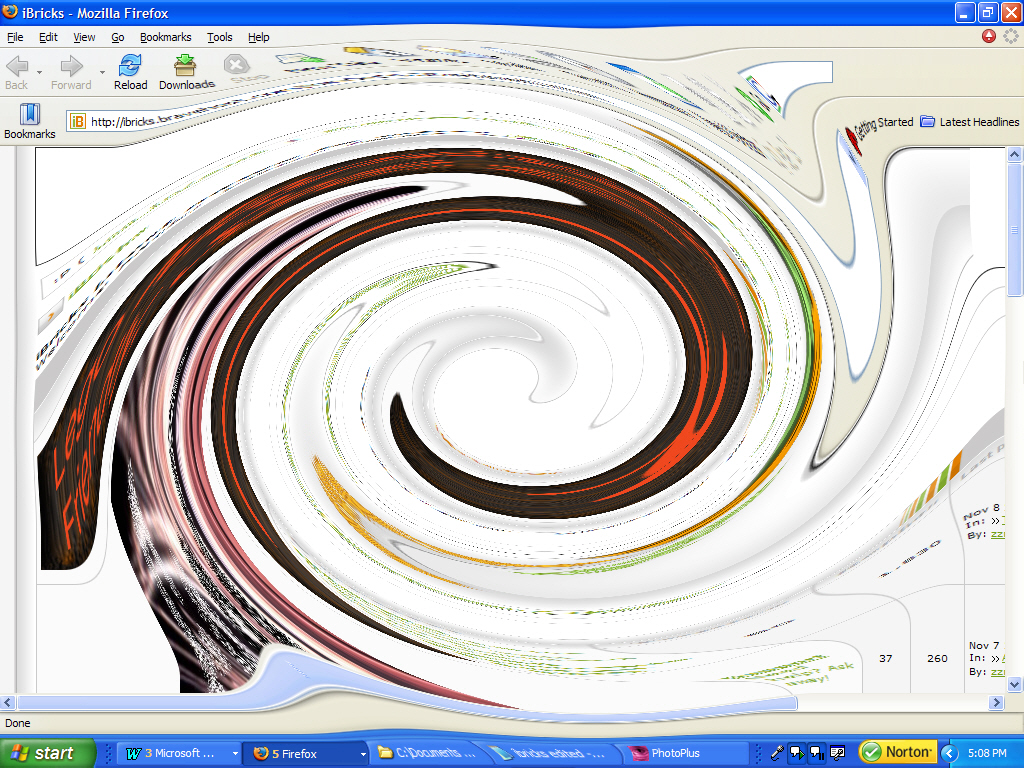This screenshot has width=1024, height=768.
Task: Click the Nov 7 date text
Action: (x=984, y=645)
